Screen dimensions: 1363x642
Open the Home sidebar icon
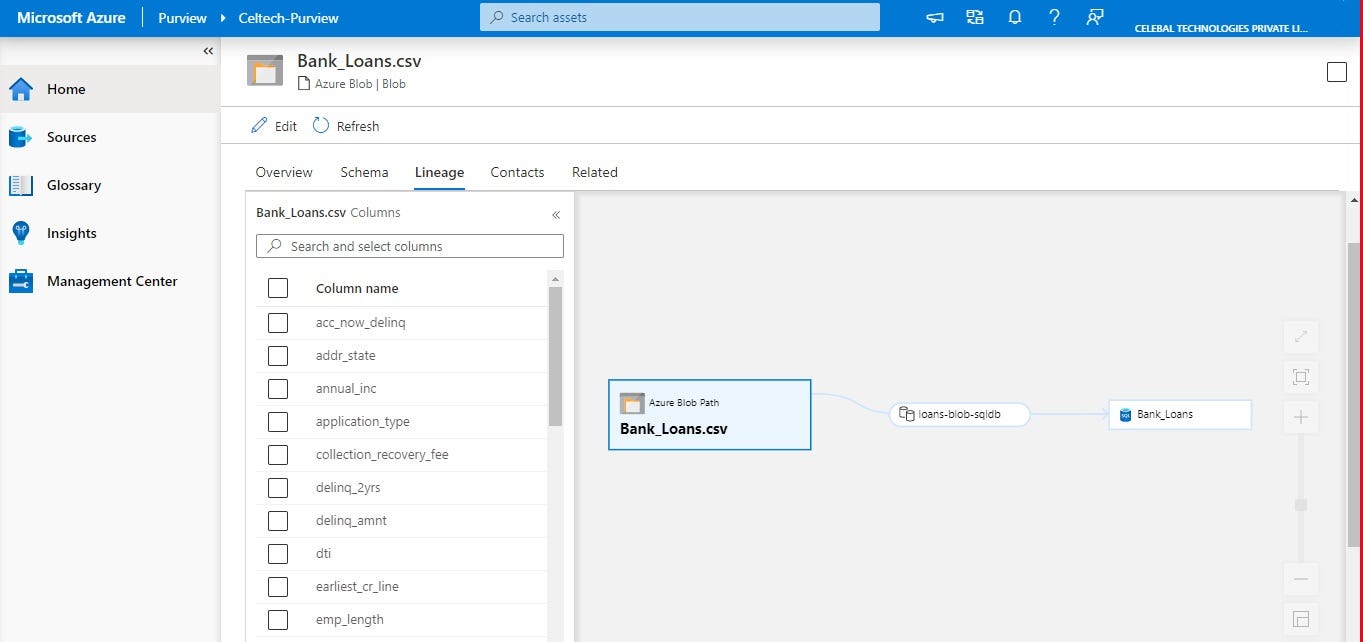point(21,89)
